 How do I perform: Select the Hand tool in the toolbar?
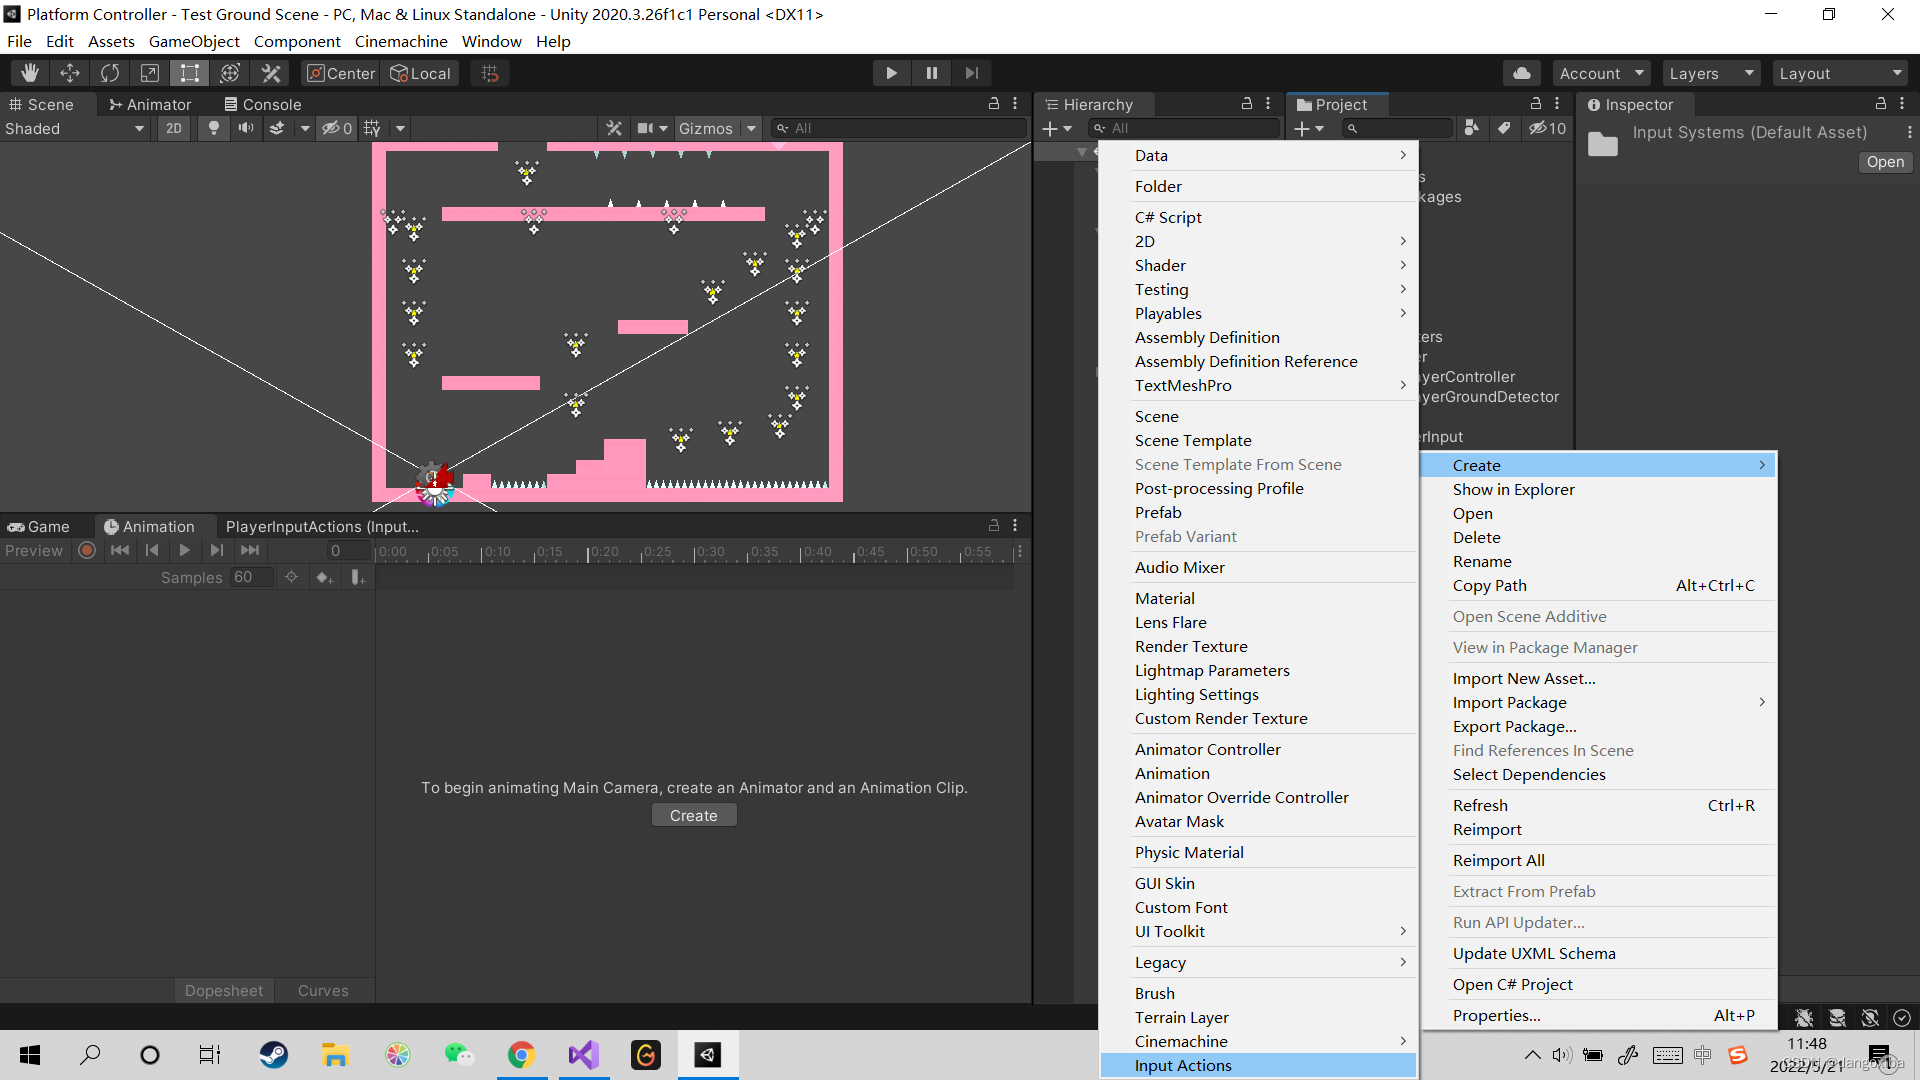[30, 73]
